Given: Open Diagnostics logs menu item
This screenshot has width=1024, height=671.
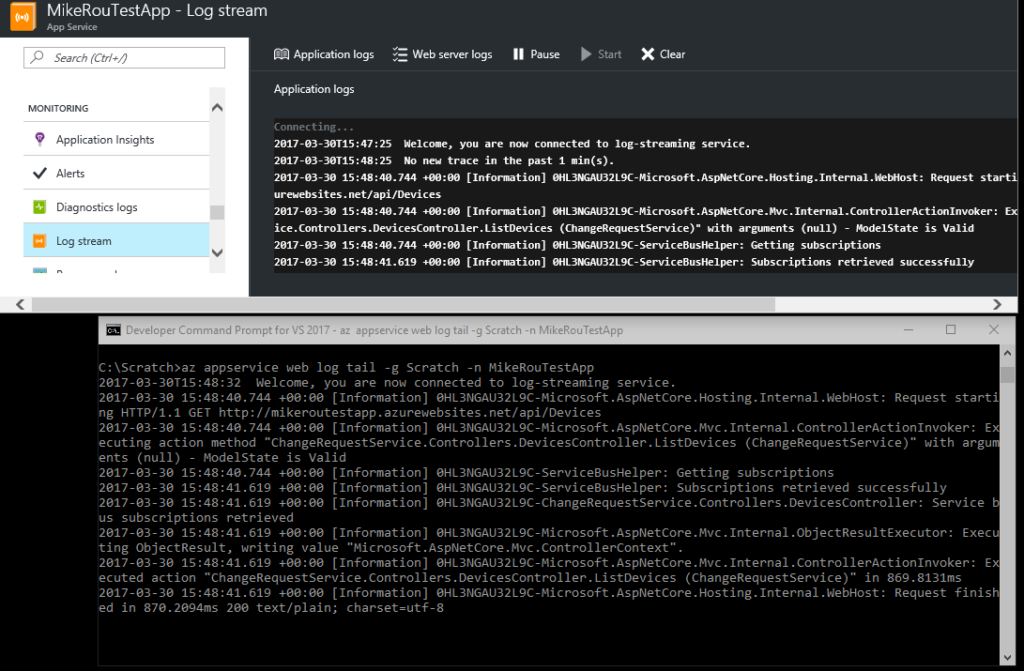Looking at the screenshot, I should (x=116, y=207).
